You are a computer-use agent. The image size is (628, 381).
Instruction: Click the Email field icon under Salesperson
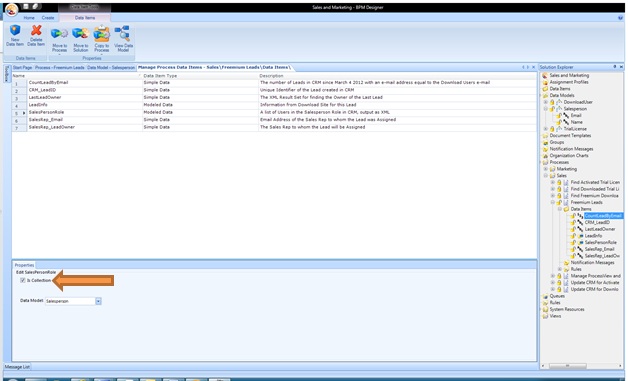click(566, 115)
